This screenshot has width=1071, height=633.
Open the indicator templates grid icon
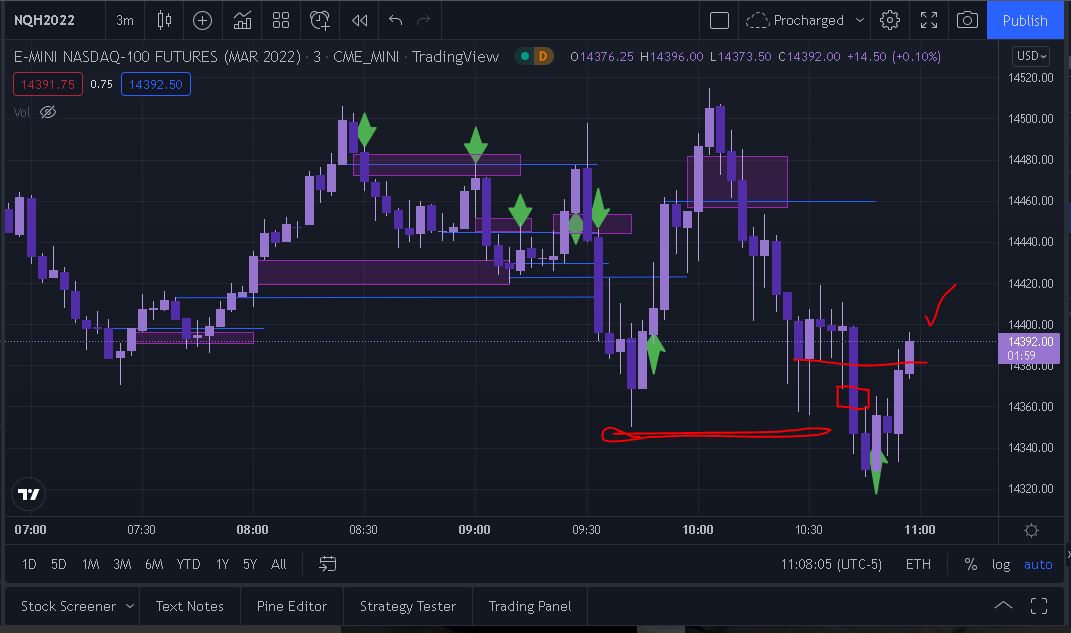(x=281, y=20)
